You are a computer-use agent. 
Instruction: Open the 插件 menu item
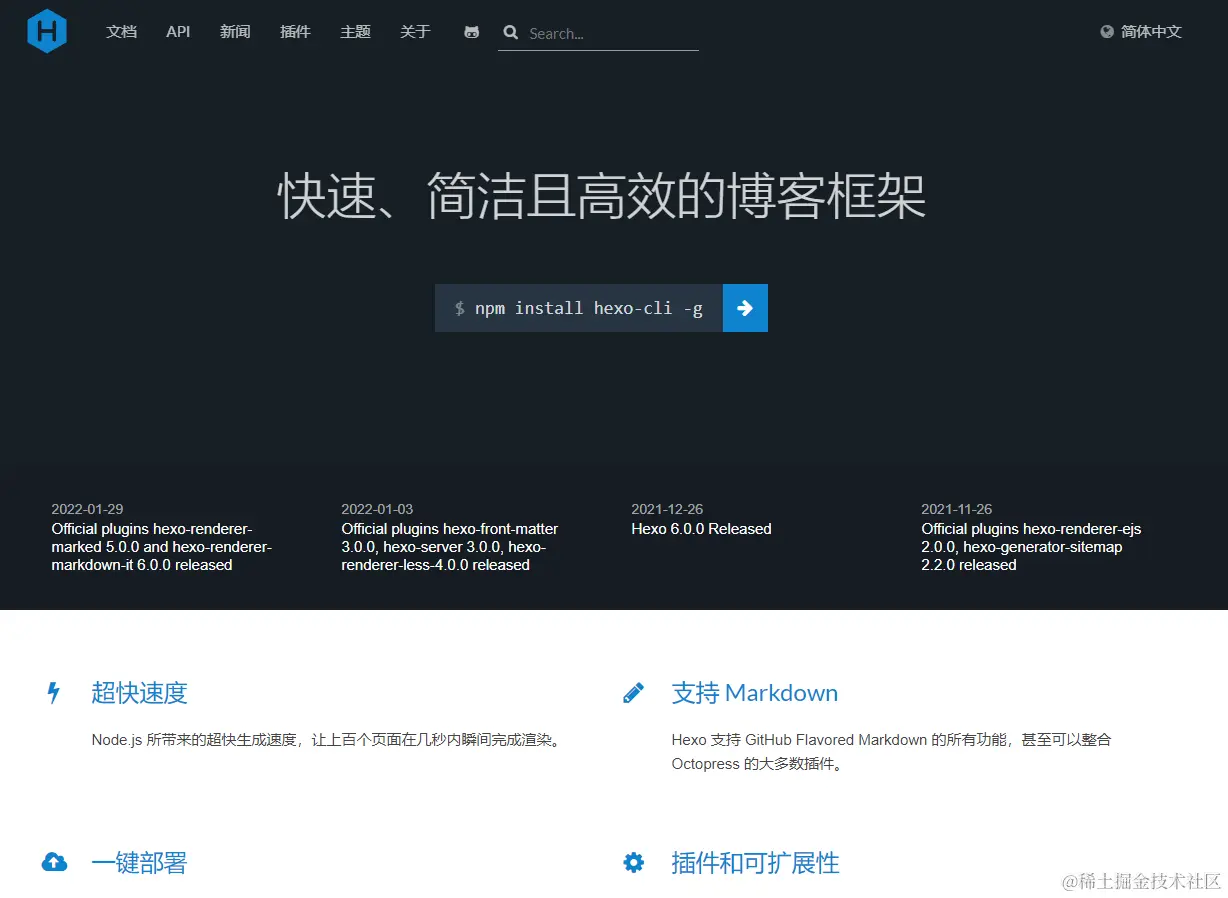(x=295, y=32)
